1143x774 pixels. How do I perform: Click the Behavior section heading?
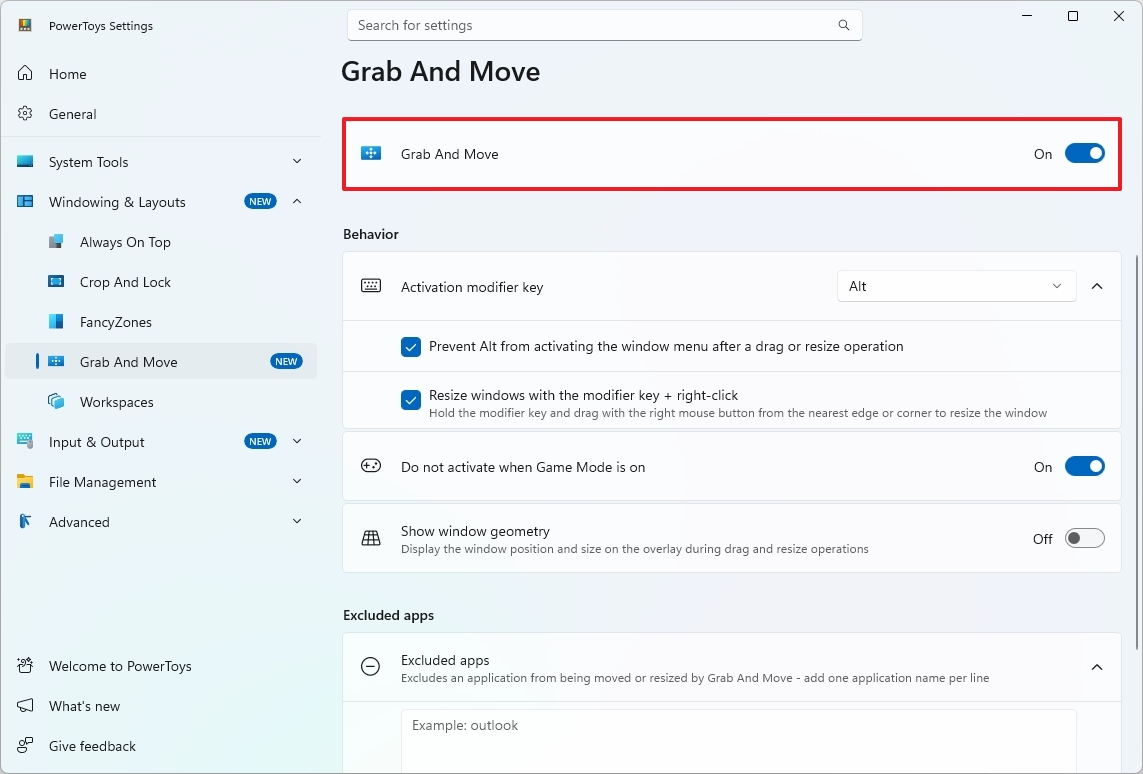(371, 234)
